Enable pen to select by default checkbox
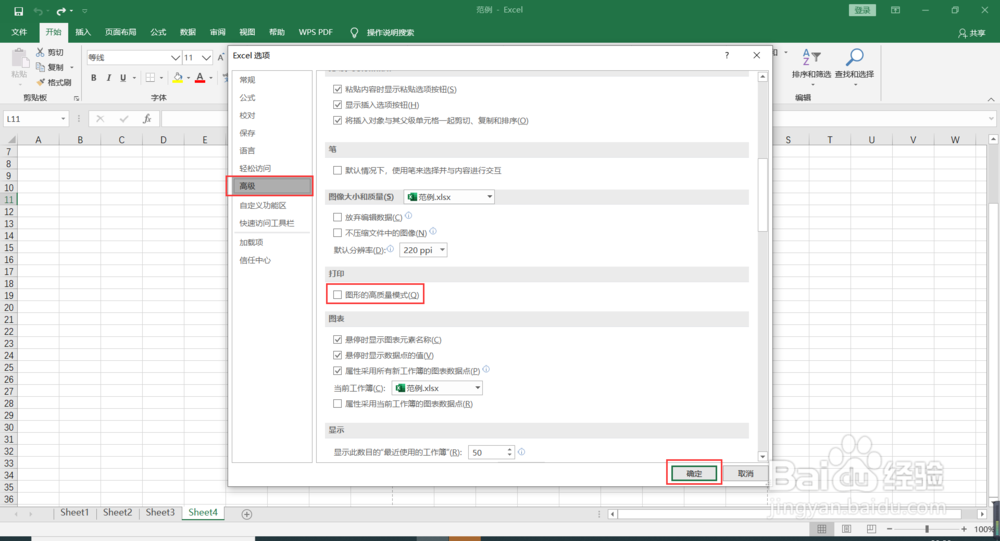The height and width of the screenshot is (541, 1000). click(x=337, y=170)
